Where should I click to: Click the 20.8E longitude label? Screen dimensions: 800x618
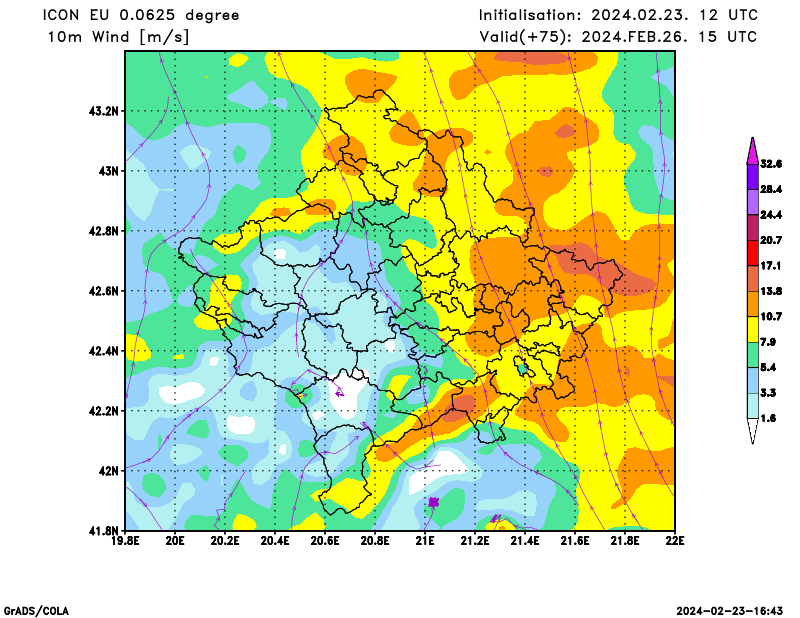[x=375, y=541]
